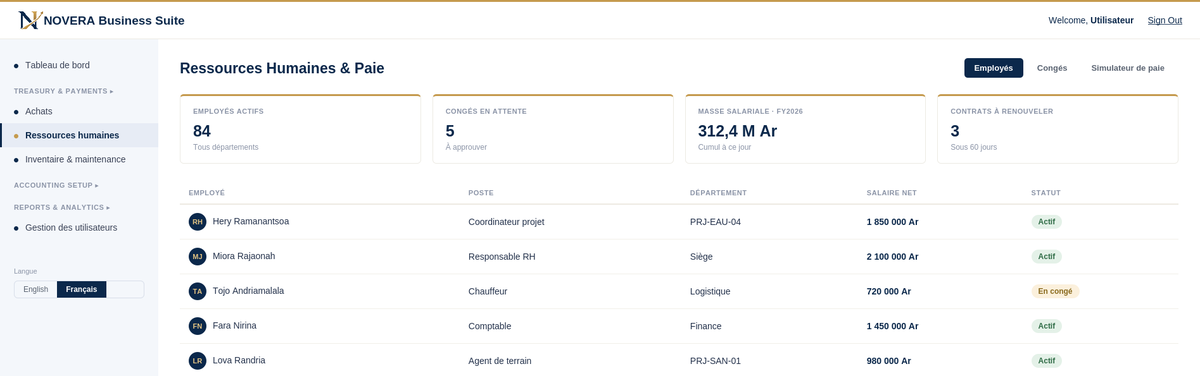
Task: Open the Masse salariale FY2026 card
Action: (805, 129)
